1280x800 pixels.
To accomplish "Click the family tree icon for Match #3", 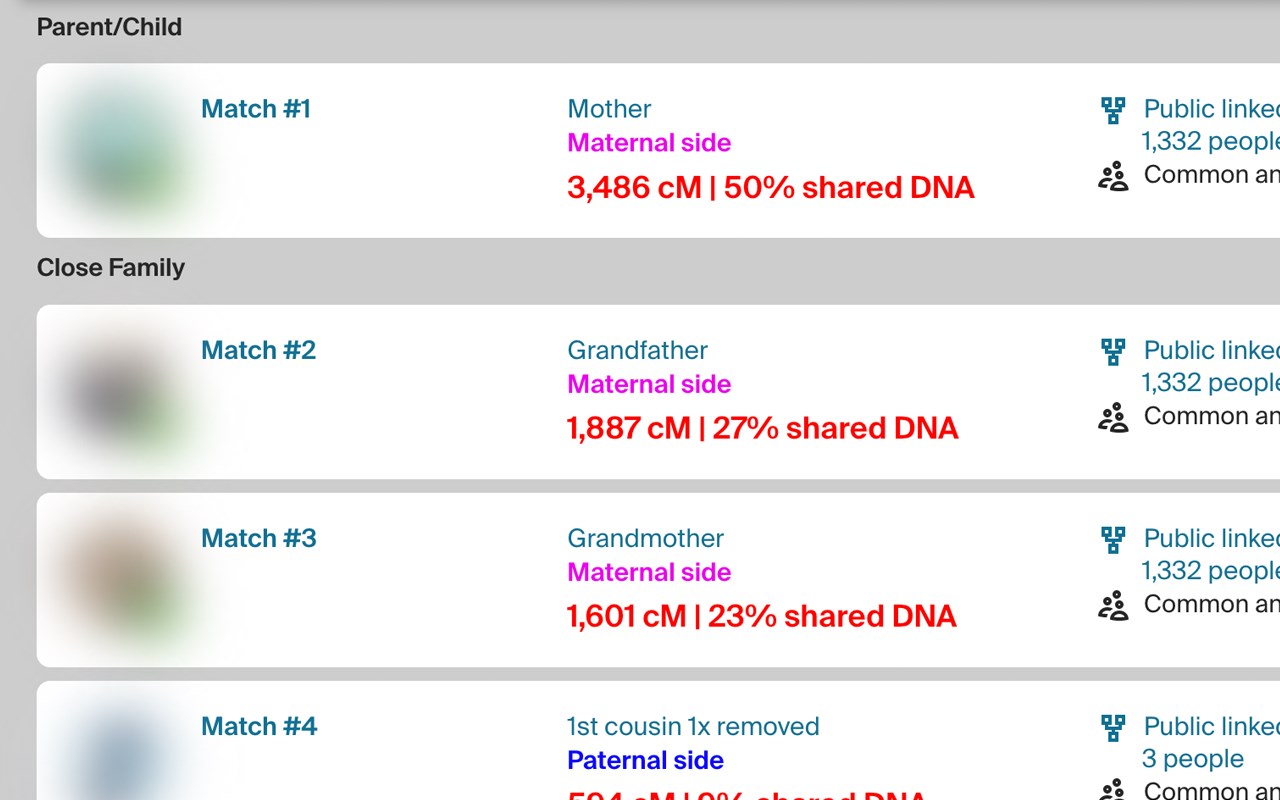I will pyautogui.click(x=1113, y=539).
